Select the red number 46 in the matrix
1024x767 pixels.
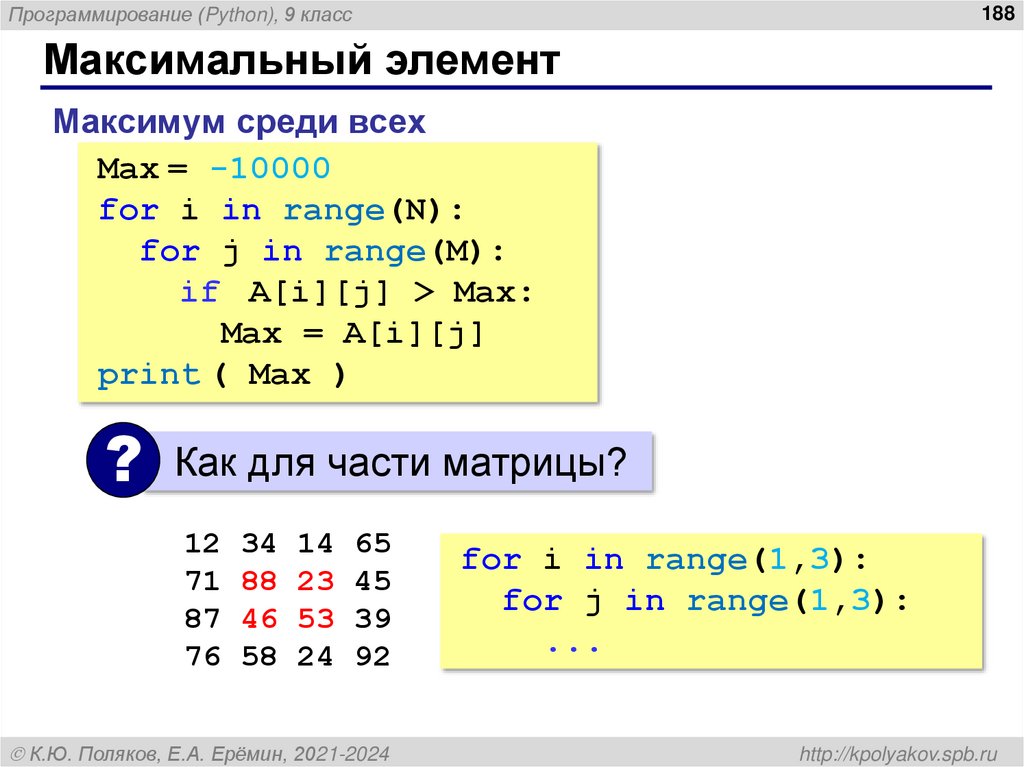[262, 619]
